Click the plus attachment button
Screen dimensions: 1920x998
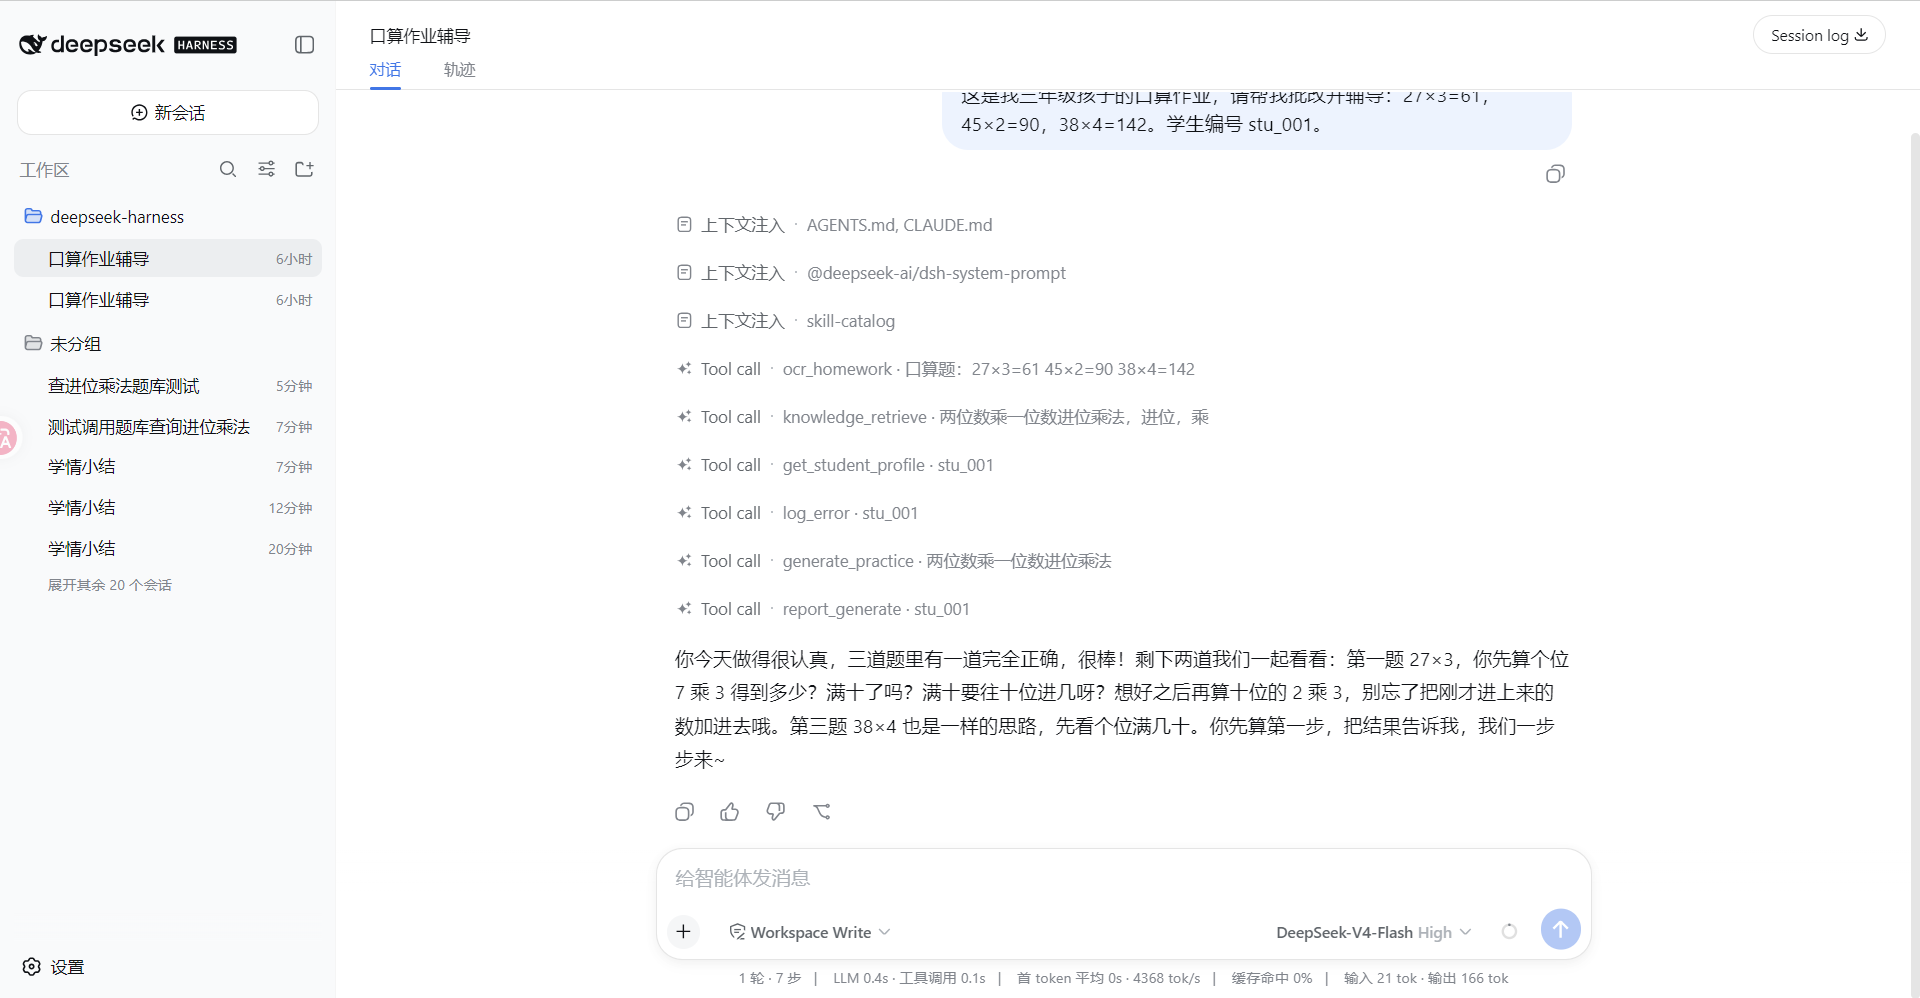(684, 931)
